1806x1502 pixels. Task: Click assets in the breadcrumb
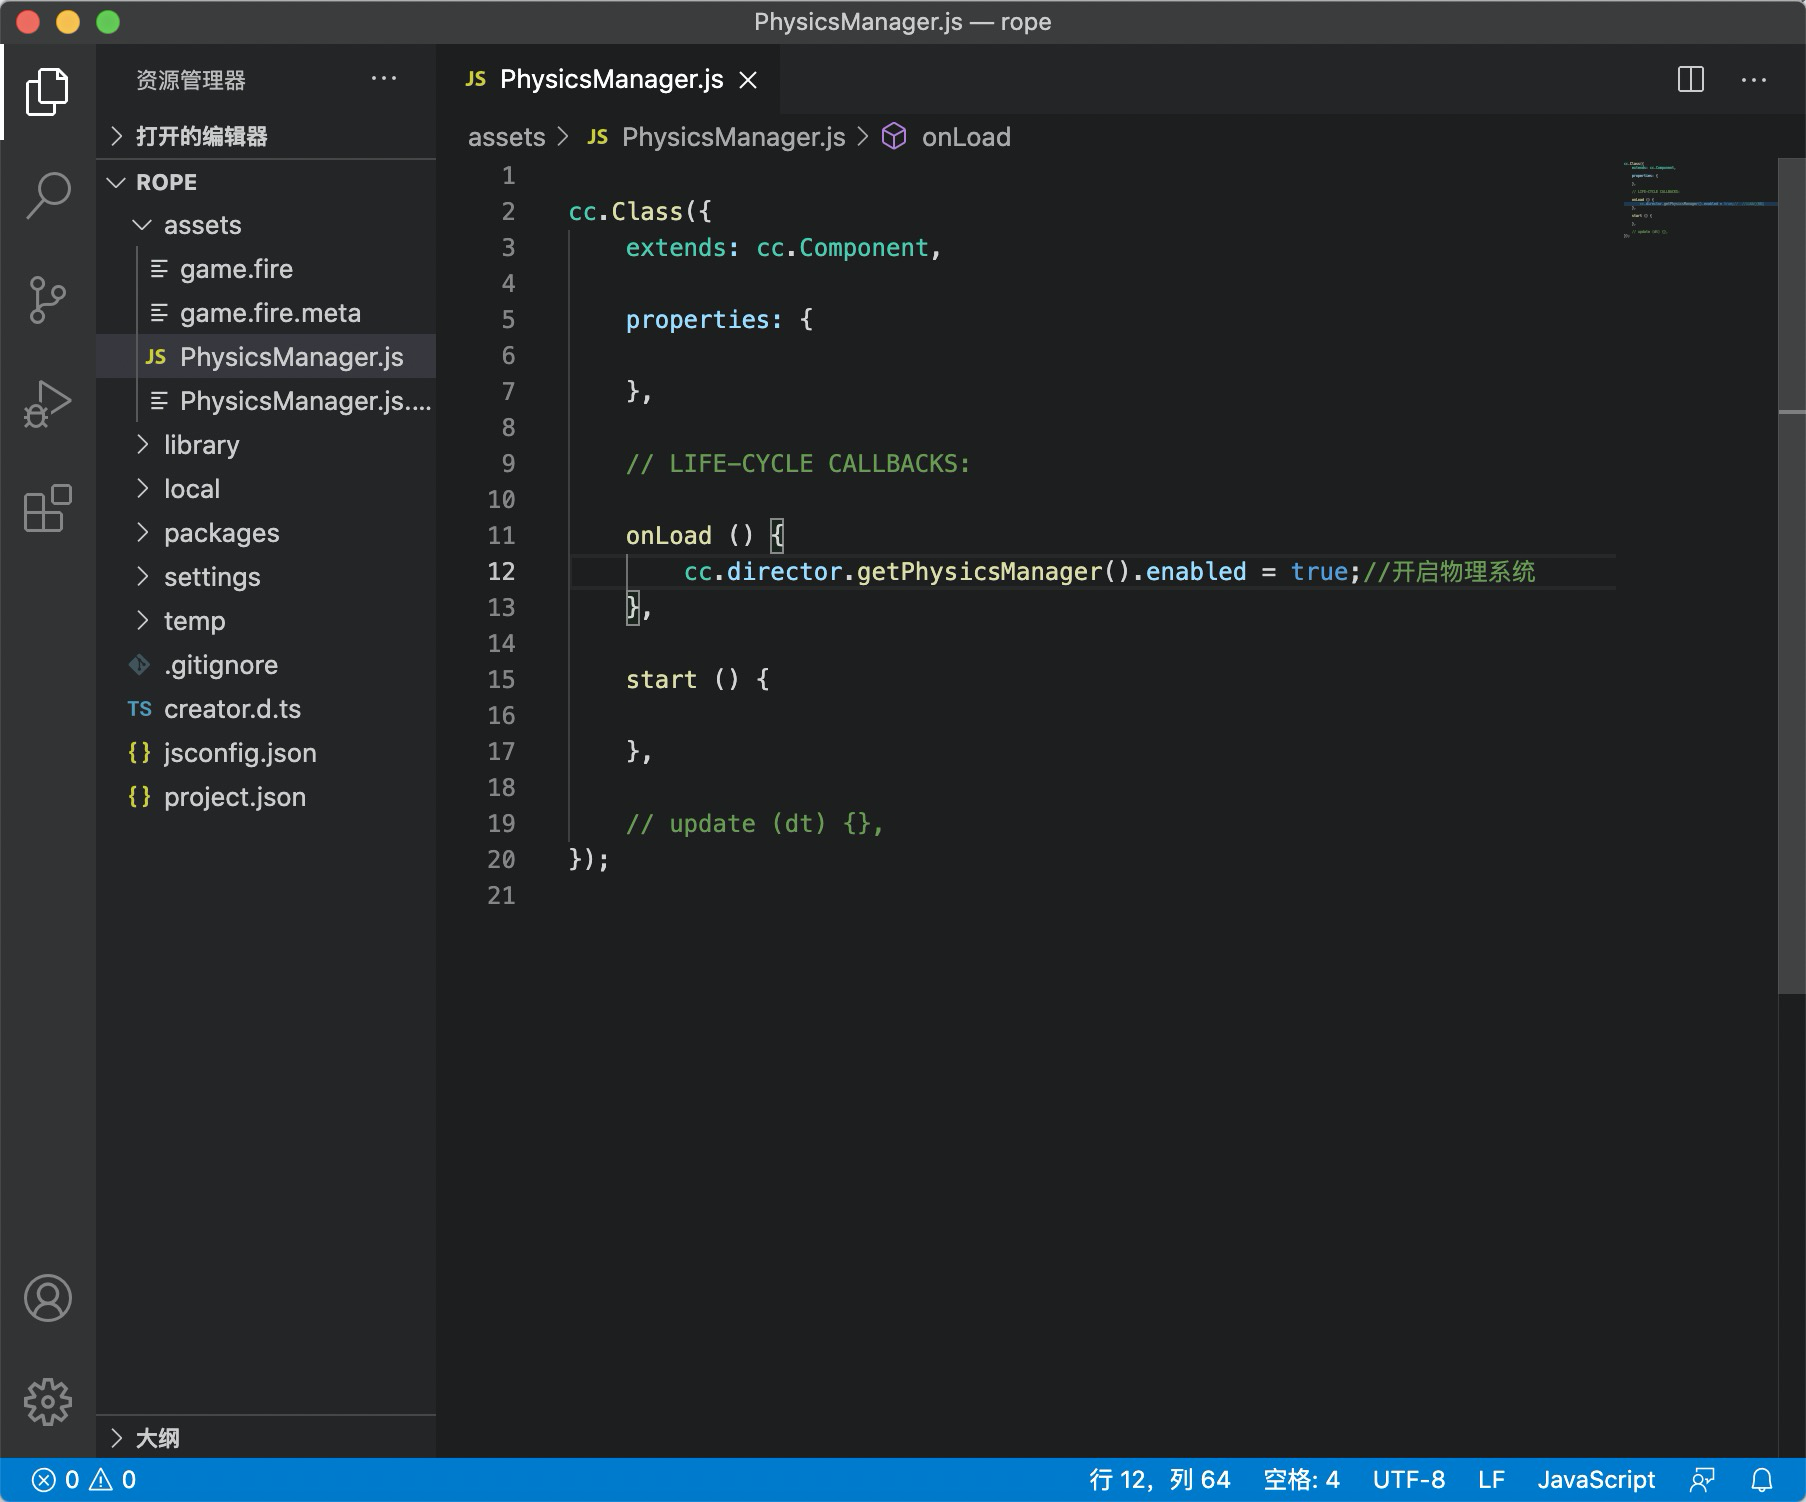(x=506, y=137)
